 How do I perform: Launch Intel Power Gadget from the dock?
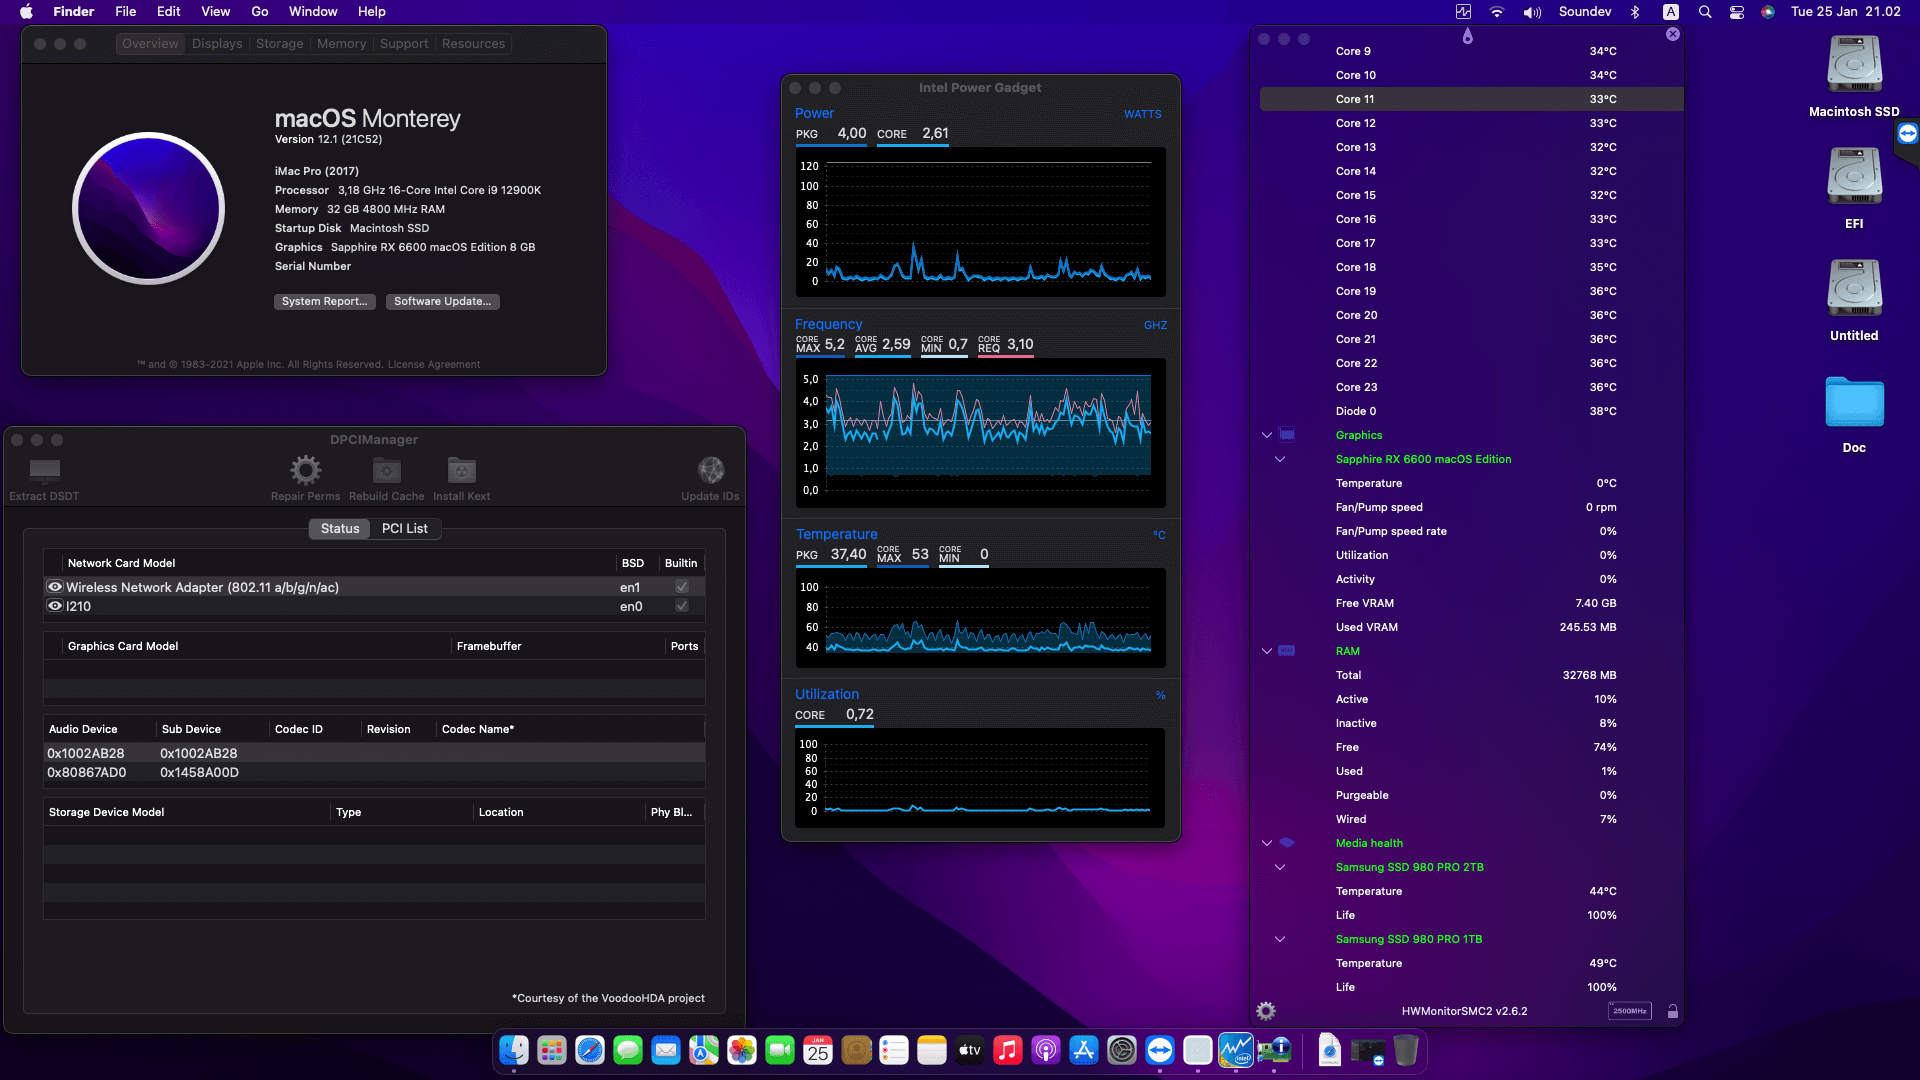pos(1236,1050)
